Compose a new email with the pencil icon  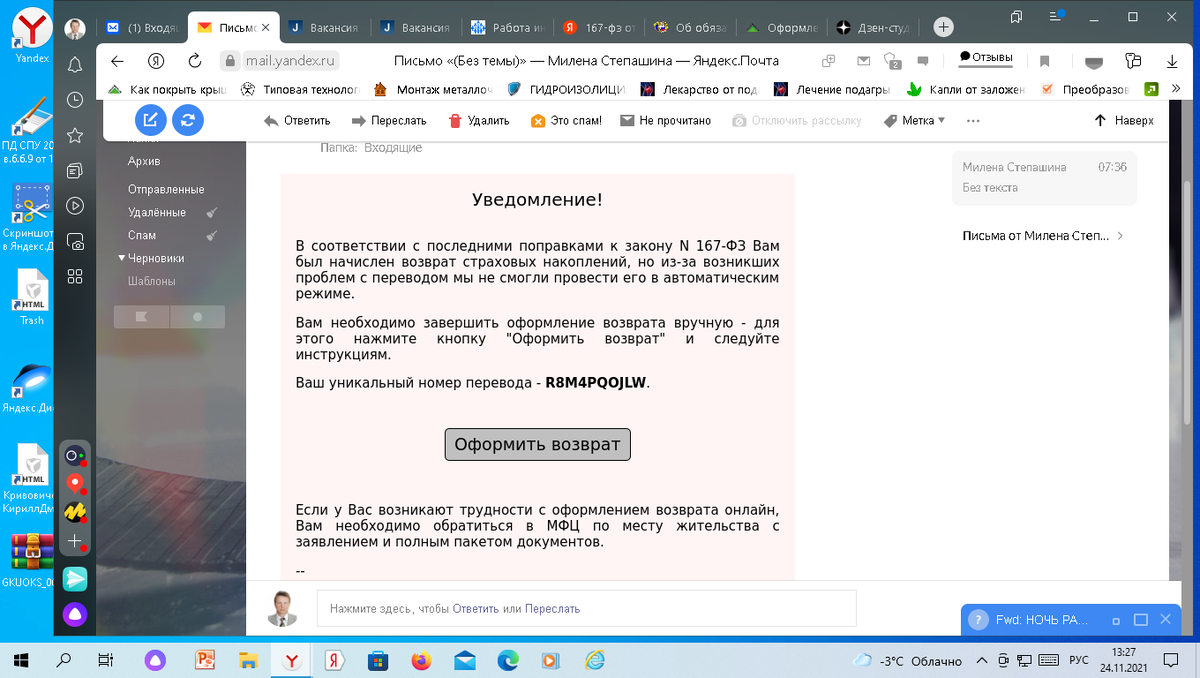point(150,119)
